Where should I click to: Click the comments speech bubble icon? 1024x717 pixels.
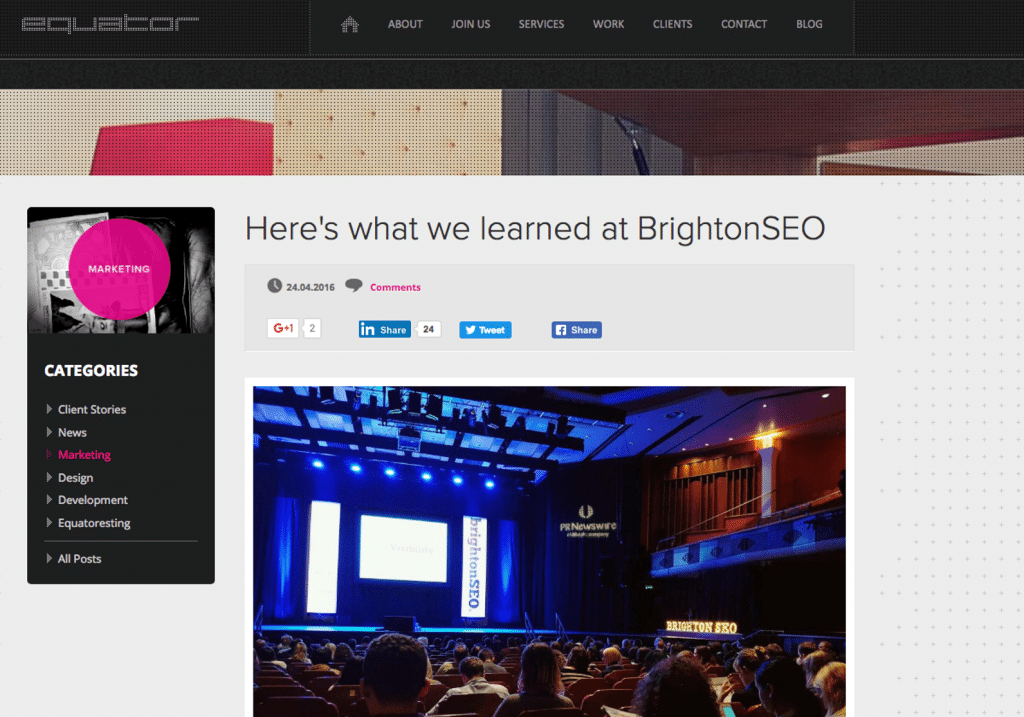point(353,285)
